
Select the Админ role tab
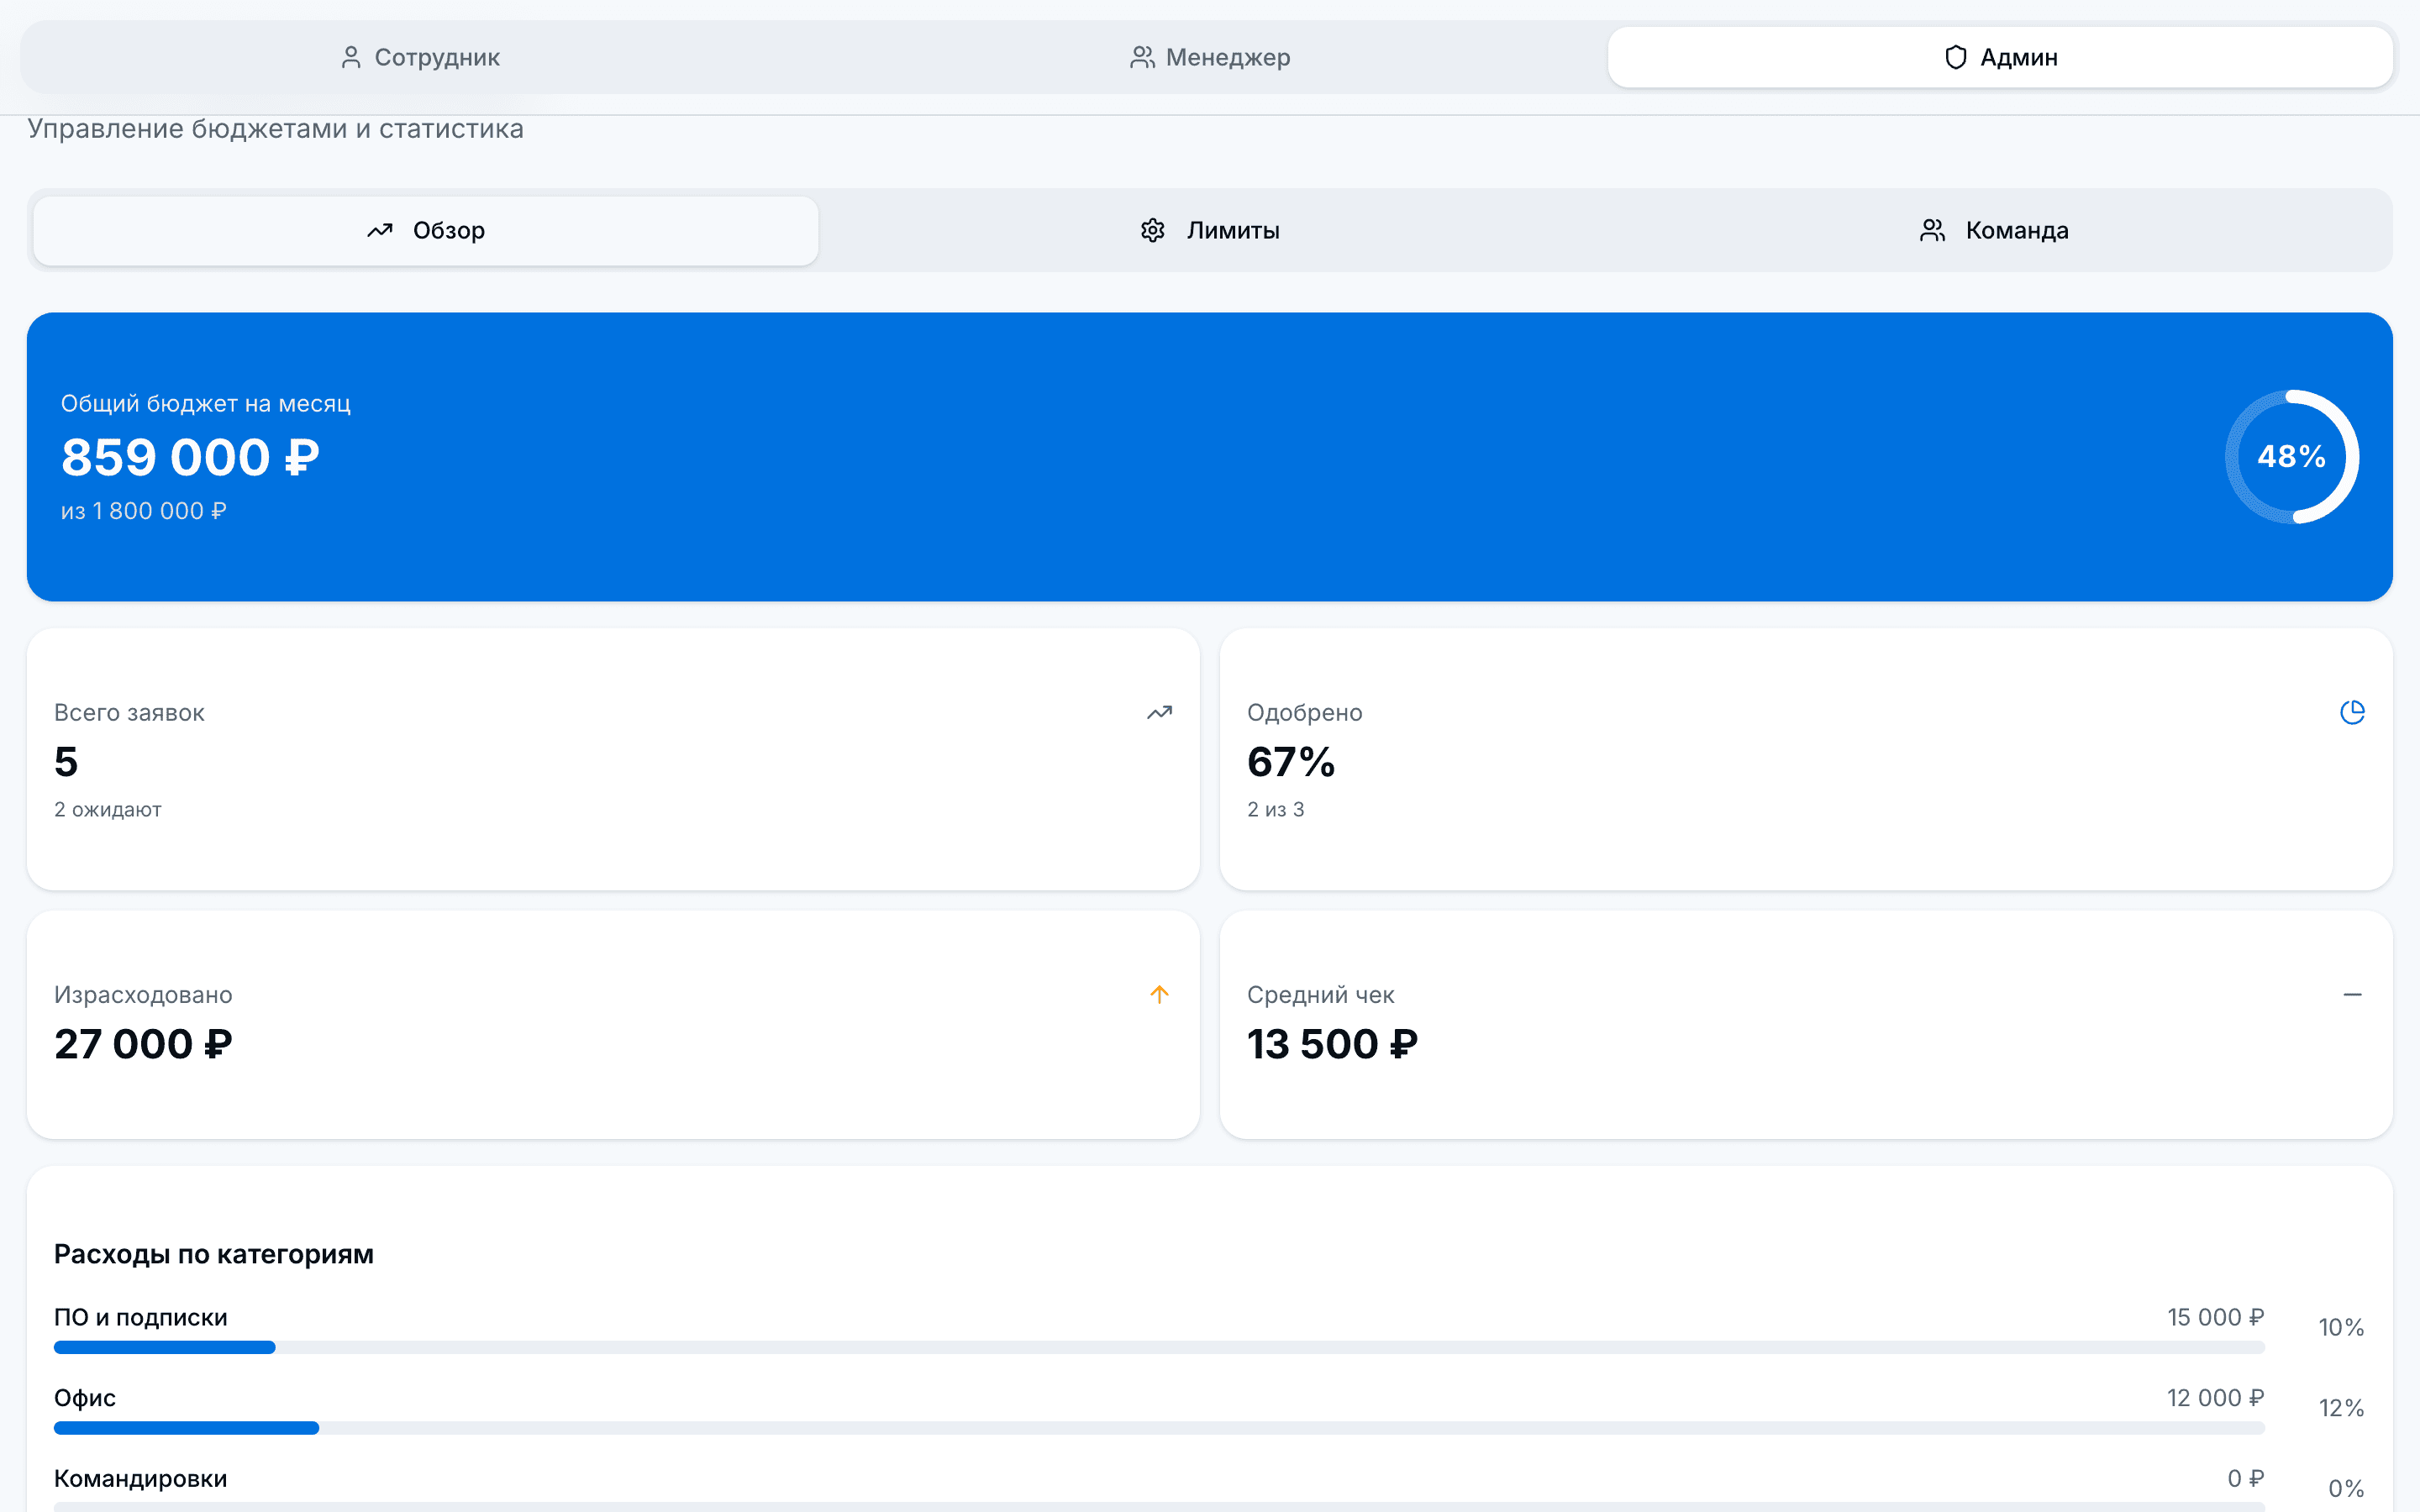tap(2000, 57)
